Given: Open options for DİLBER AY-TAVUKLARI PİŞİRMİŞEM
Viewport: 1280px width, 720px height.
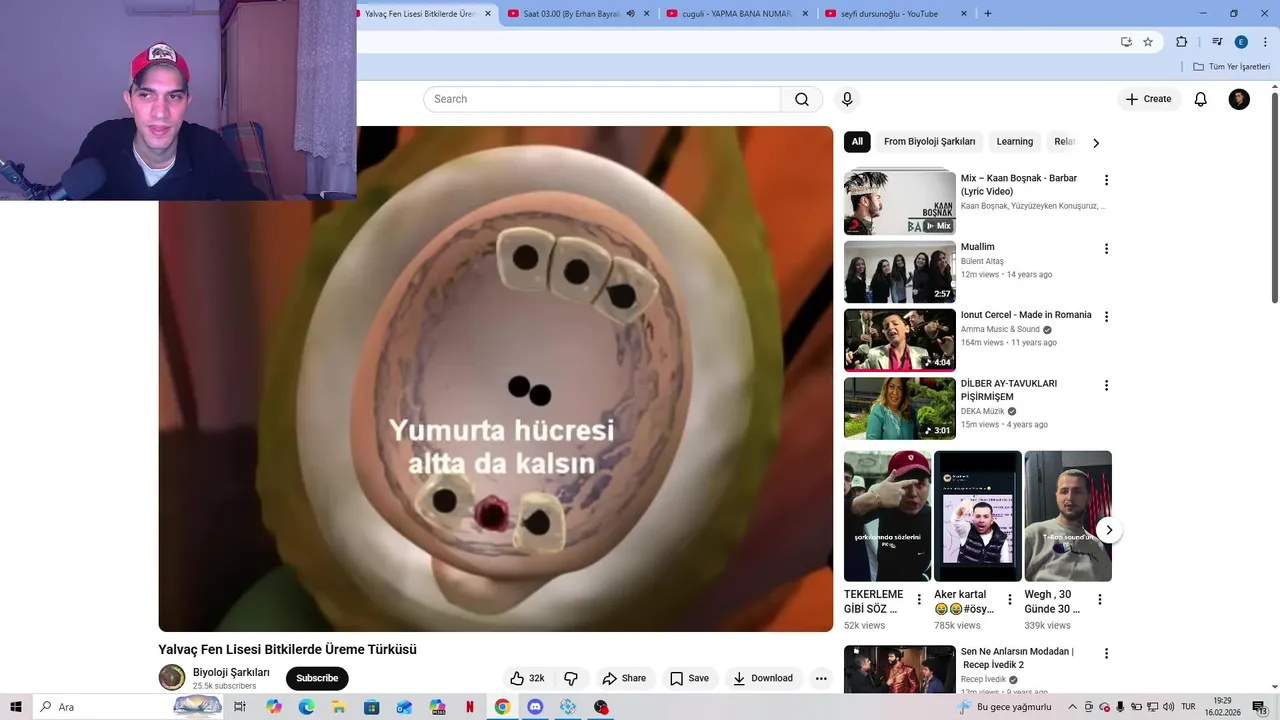Looking at the screenshot, I should tap(1106, 385).
